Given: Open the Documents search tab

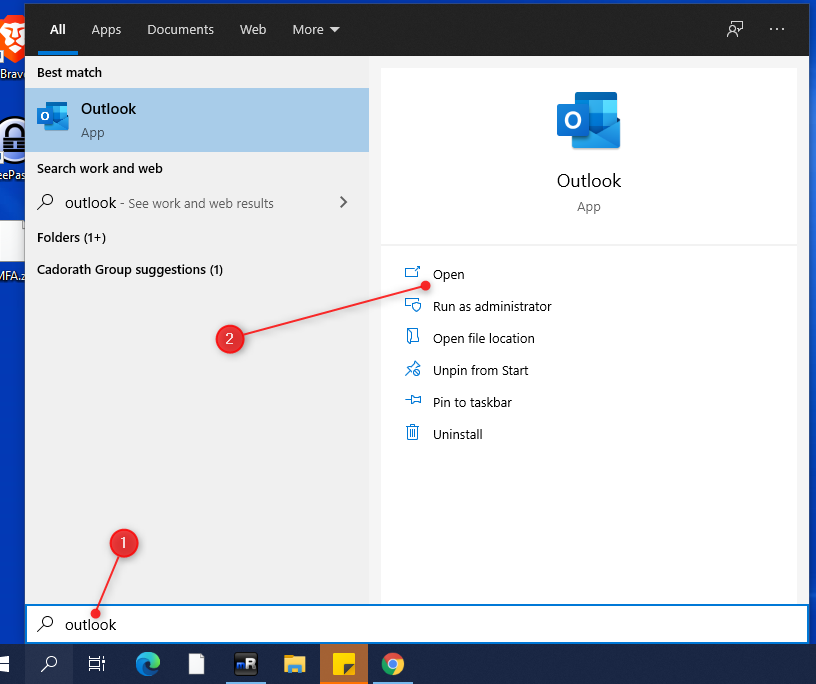Looking at the screenshot, I should coord(180,30).
